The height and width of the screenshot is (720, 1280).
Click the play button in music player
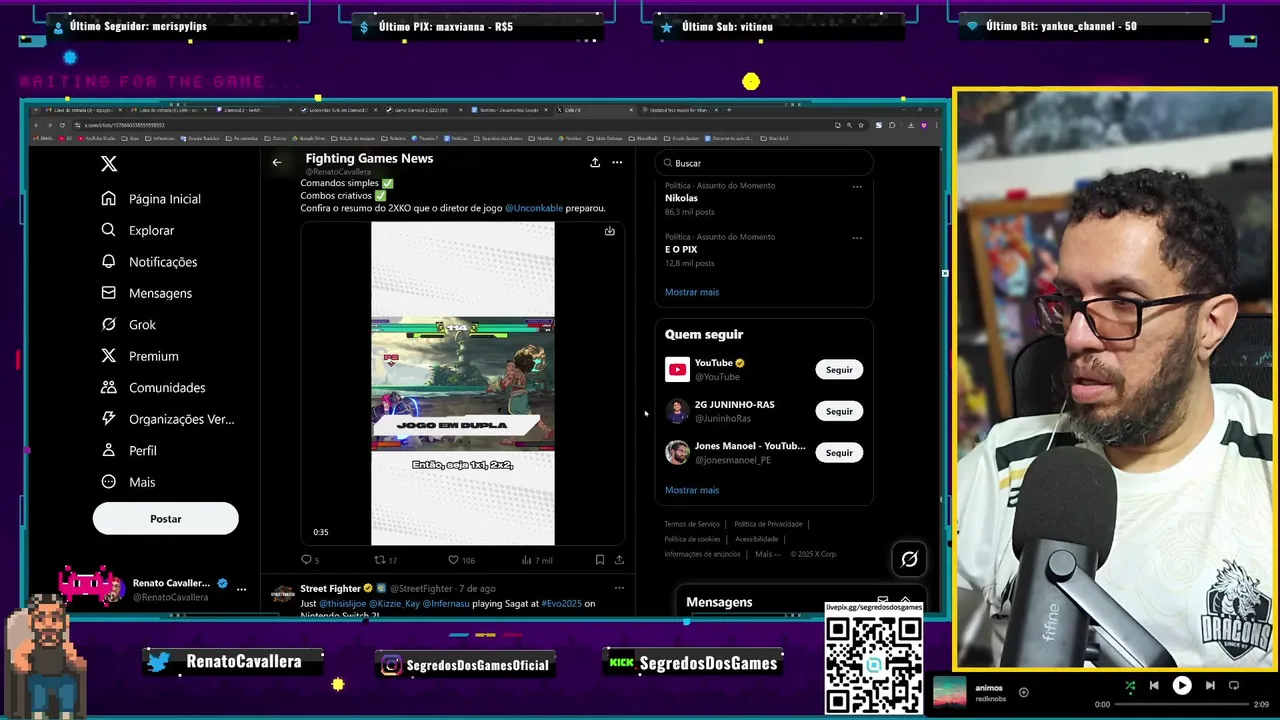(x=1182, y=686)
